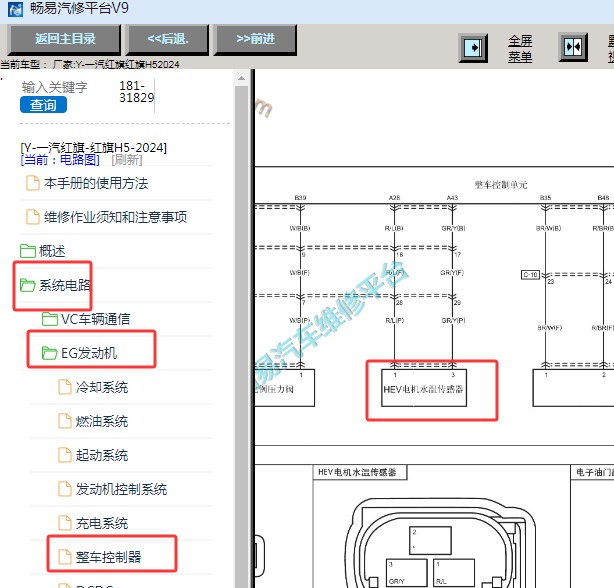
Task: Click the A43 pin label
Action: [452, 198]
